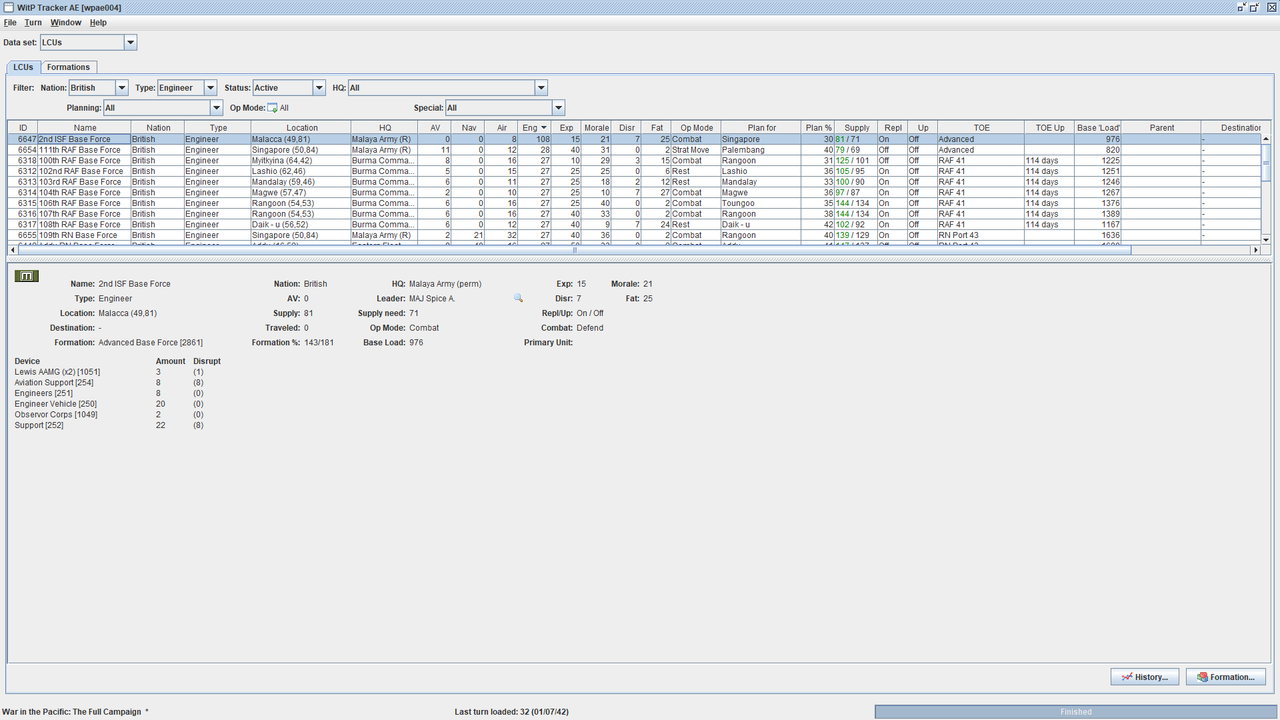Screen dimensions: 1280x720
Task: Click the Op Mode column header
Action: 696,128
